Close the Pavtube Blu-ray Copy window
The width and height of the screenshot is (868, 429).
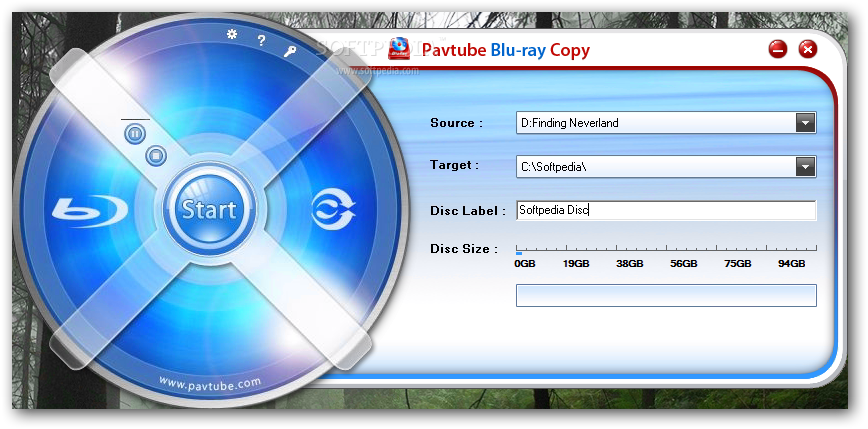pyautogui.click(x=808, y=50)
